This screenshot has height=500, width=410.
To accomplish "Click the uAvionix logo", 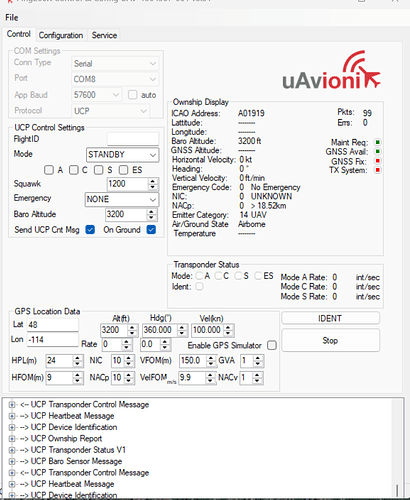I will tap(331, 71).
